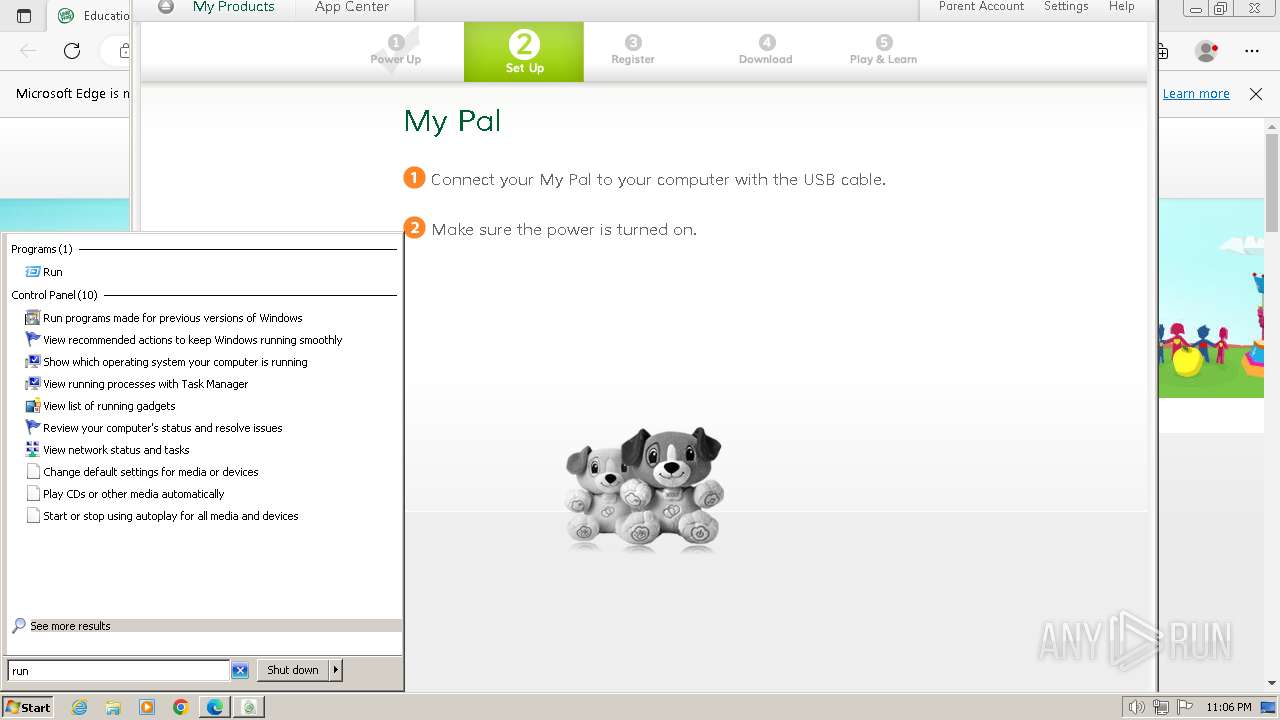Screen dimensions: 1280x720
Task: Click the page icon beside Start or stop autoplay
Action: click(x=33, y=516)
